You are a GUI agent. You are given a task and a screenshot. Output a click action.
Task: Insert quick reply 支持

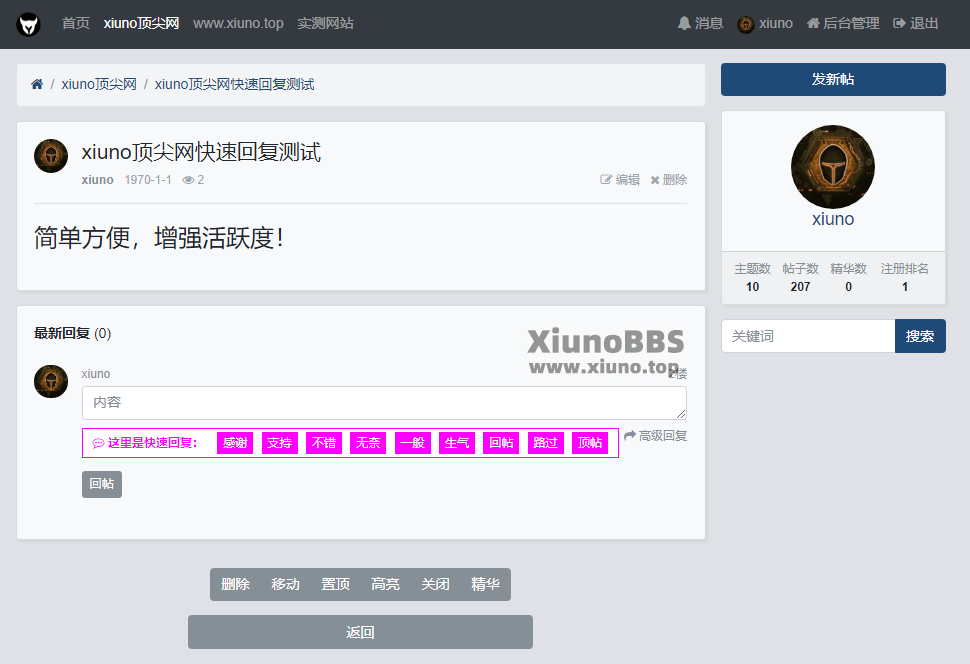pyautogui.click(x=280, y=442)
